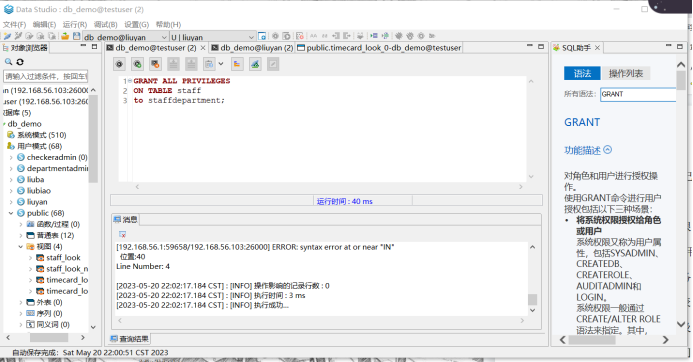Viewport: 693px width, 362px height.
Task: Select the 语法 button in SQL assistant
Action: (582, 73)
